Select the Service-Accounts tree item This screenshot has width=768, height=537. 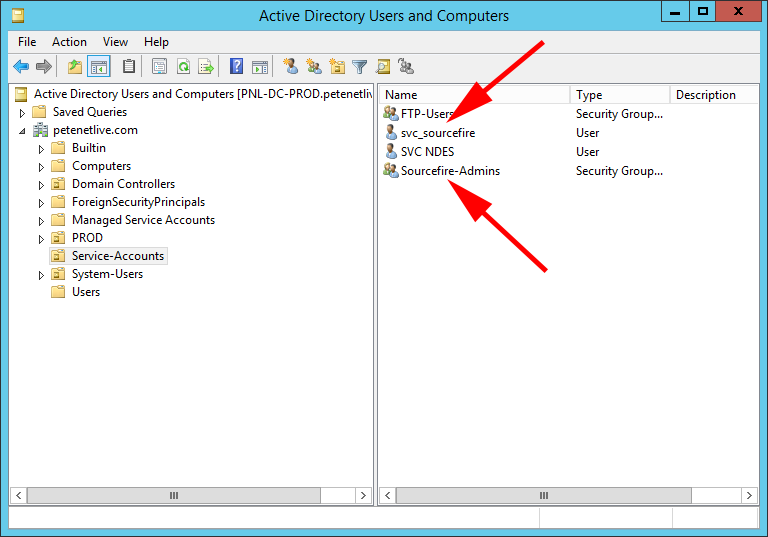pos(118,256)
